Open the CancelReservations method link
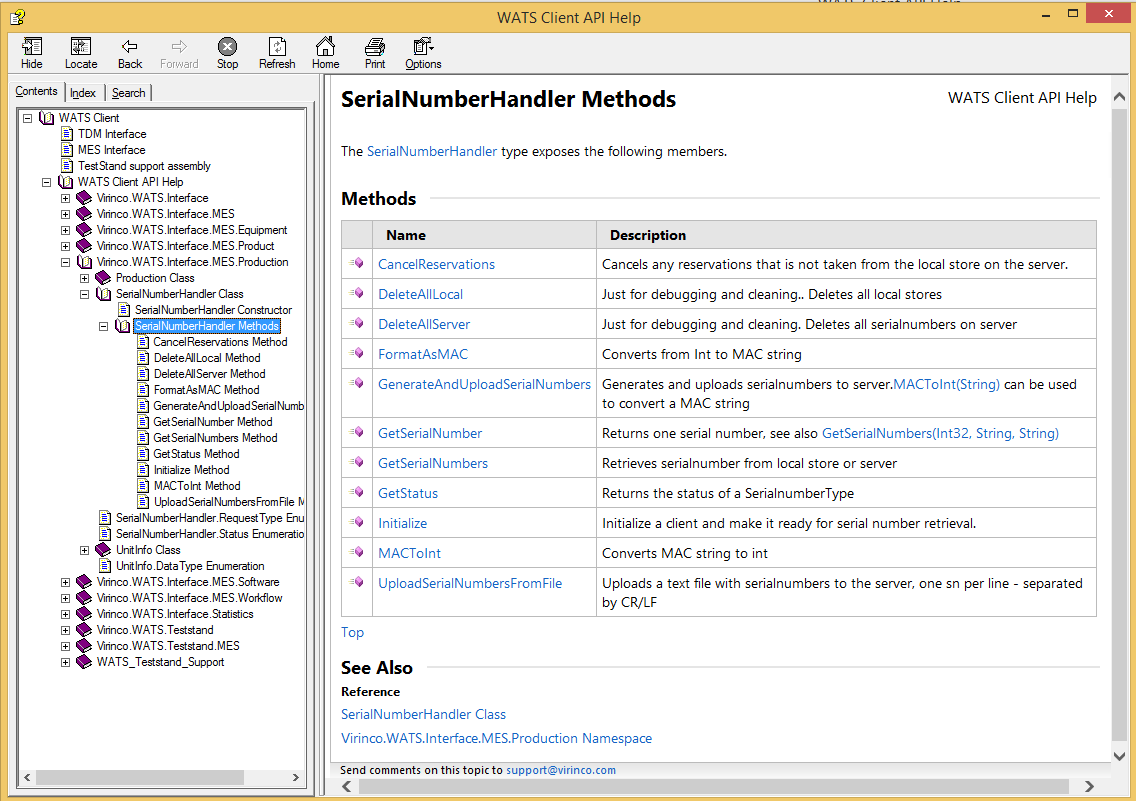Viewport: 1136px width, 801px height. [436, 264]
